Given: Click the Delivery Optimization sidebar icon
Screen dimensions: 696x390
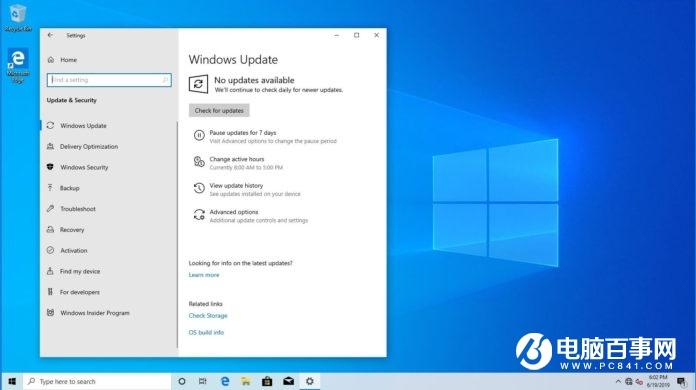Looking at the screenshot, I should [x=51, y=146].
